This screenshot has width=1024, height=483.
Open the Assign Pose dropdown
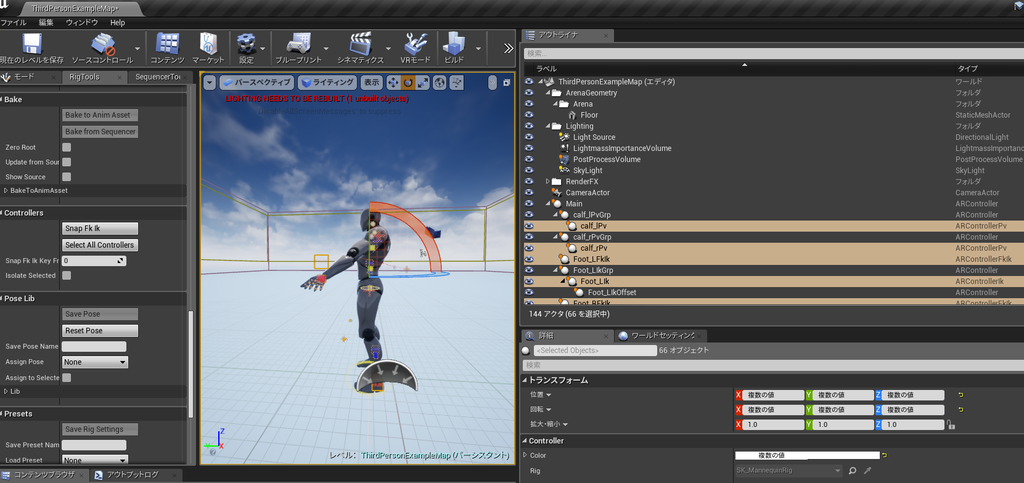click(95, 362)
